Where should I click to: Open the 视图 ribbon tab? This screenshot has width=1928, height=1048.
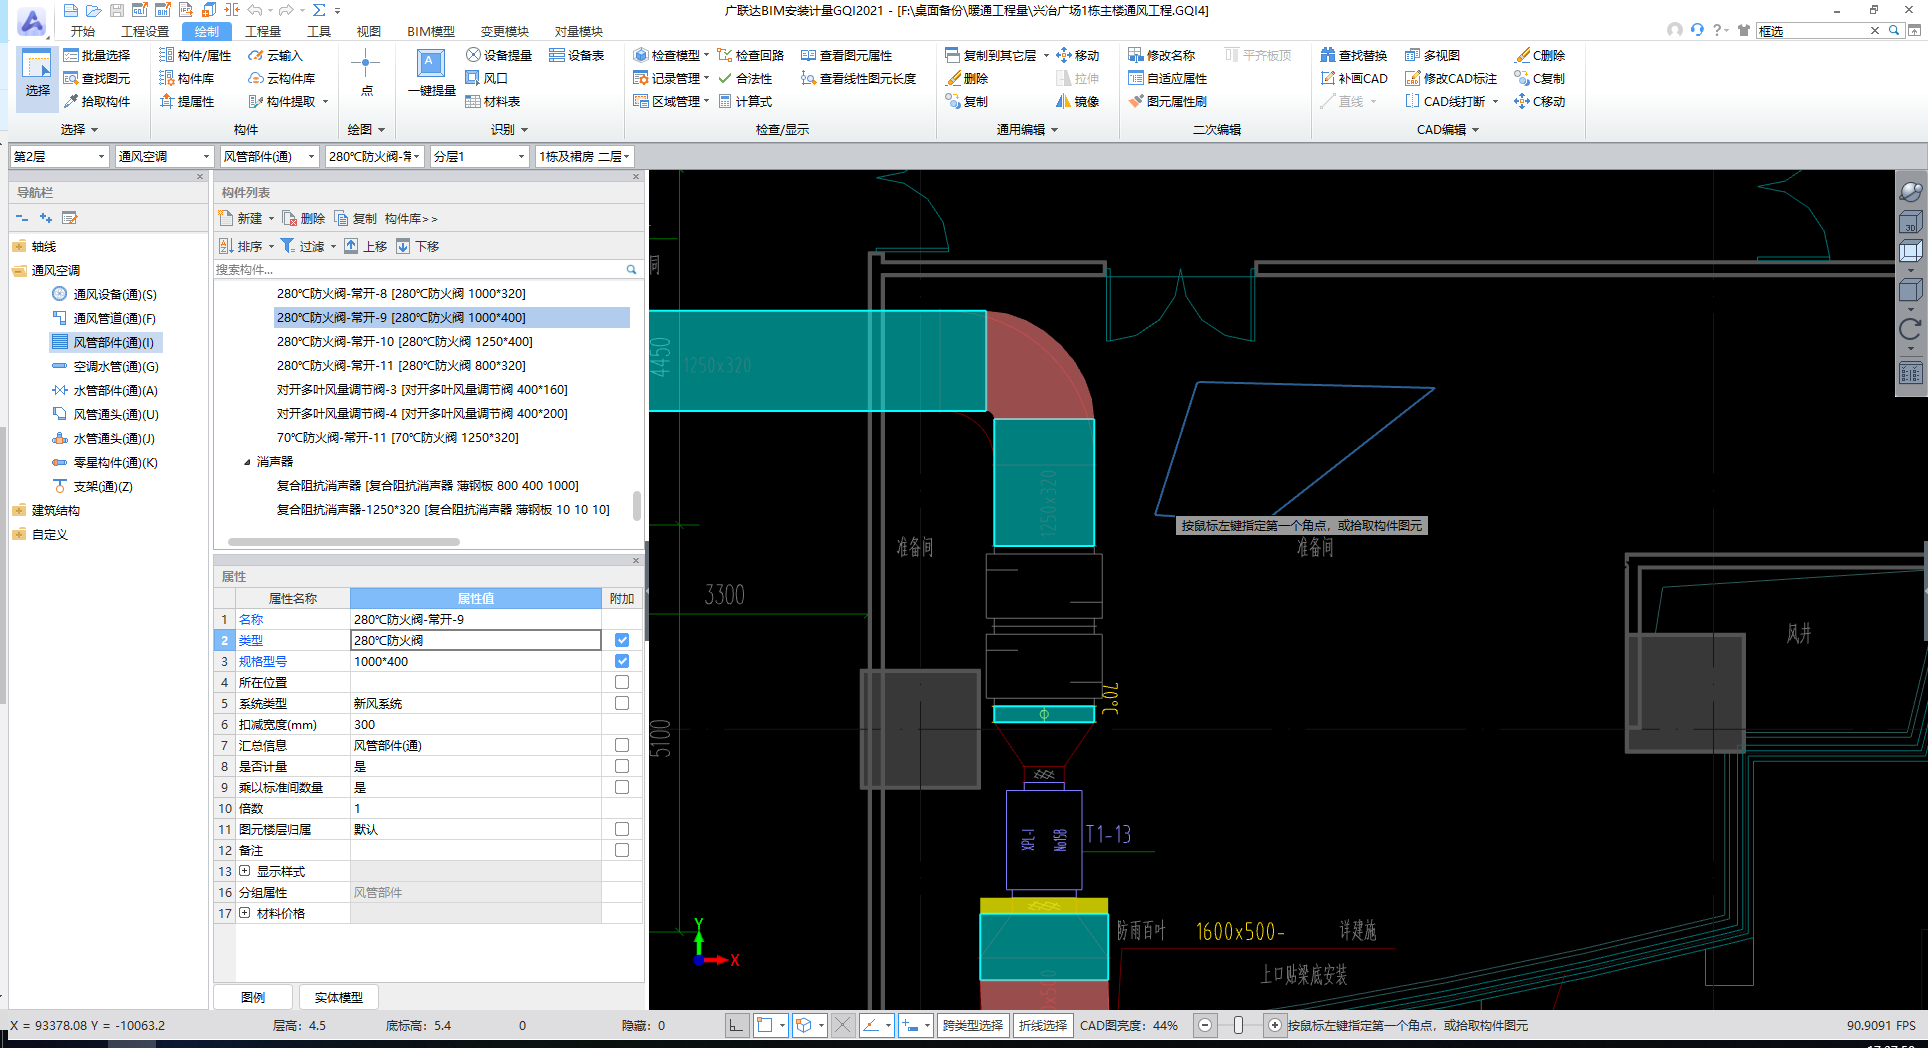[x=369, y=31]
